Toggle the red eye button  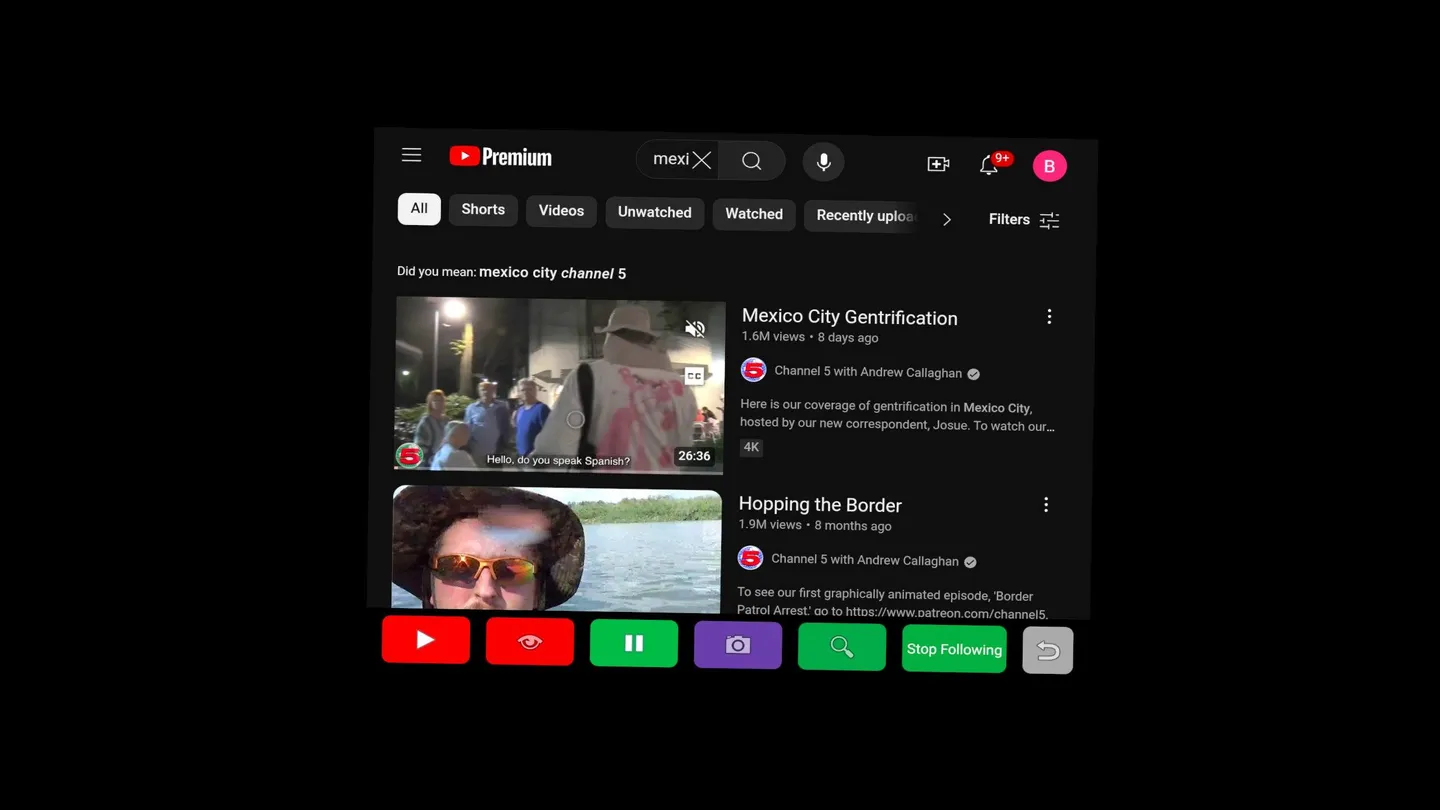[530, 642]
